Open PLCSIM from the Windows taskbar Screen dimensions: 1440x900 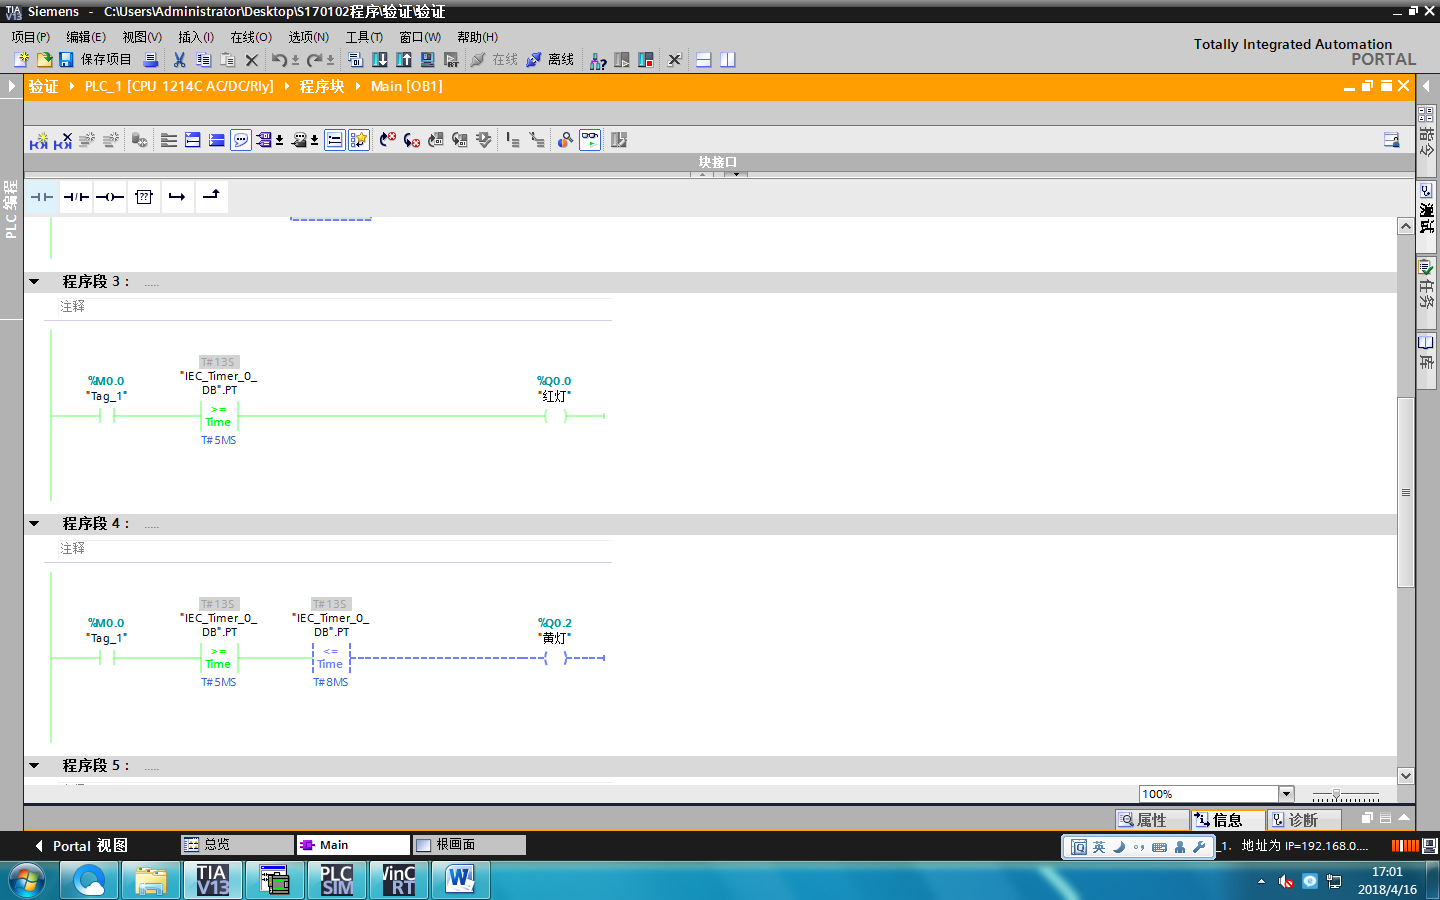click(337, 880)
